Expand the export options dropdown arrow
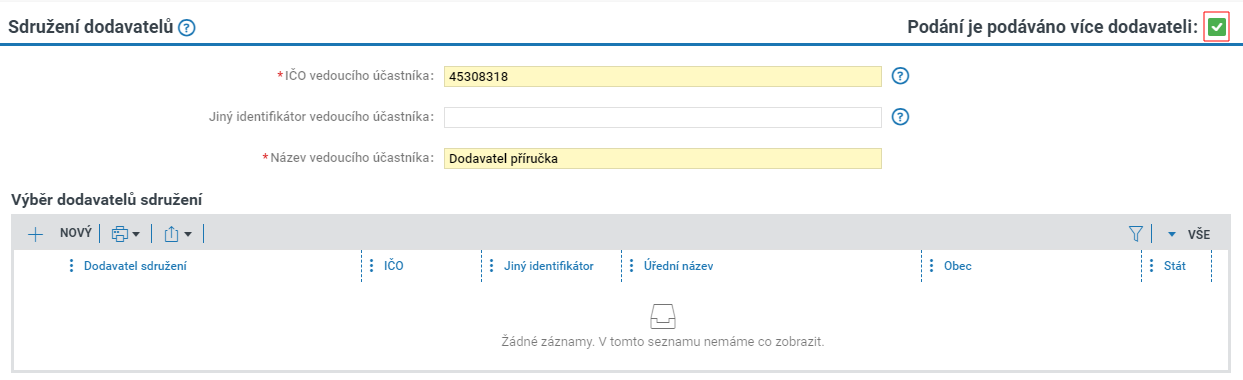 (x=187, y=234)
